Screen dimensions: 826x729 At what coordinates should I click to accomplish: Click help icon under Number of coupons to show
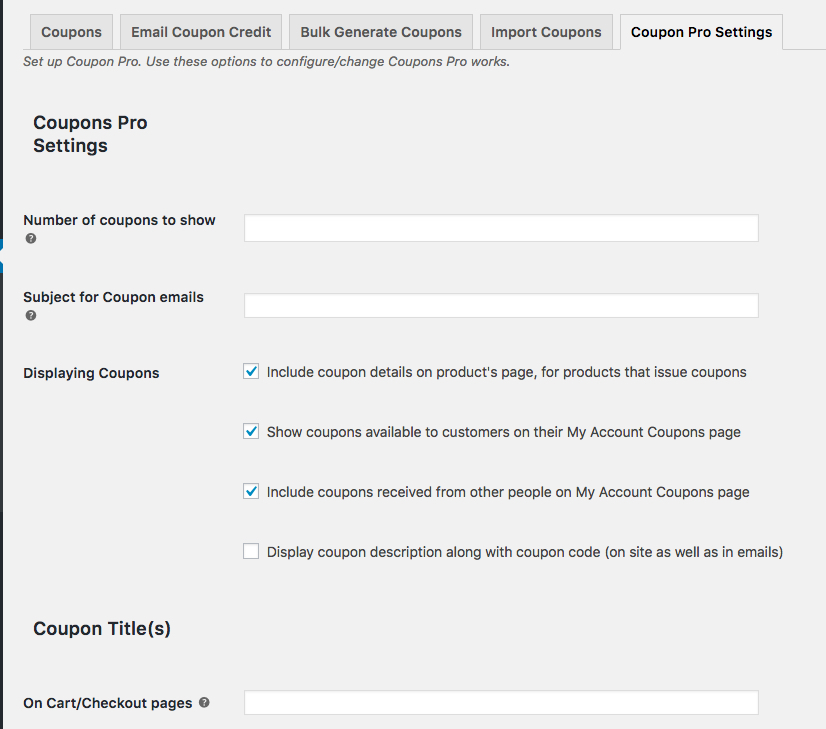(x=31, y=239)
